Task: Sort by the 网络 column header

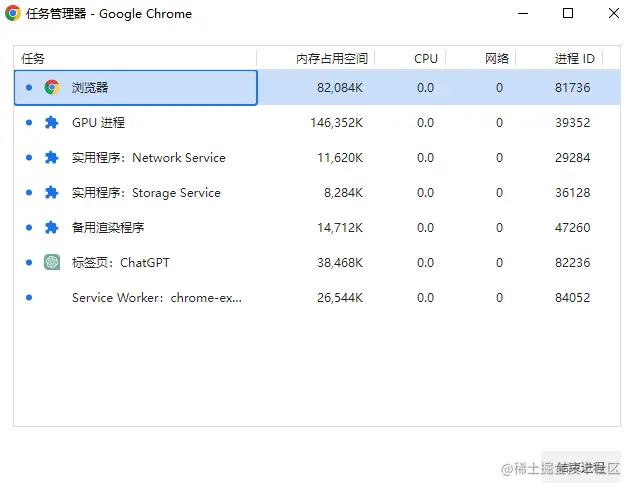Action: (496, 59)
